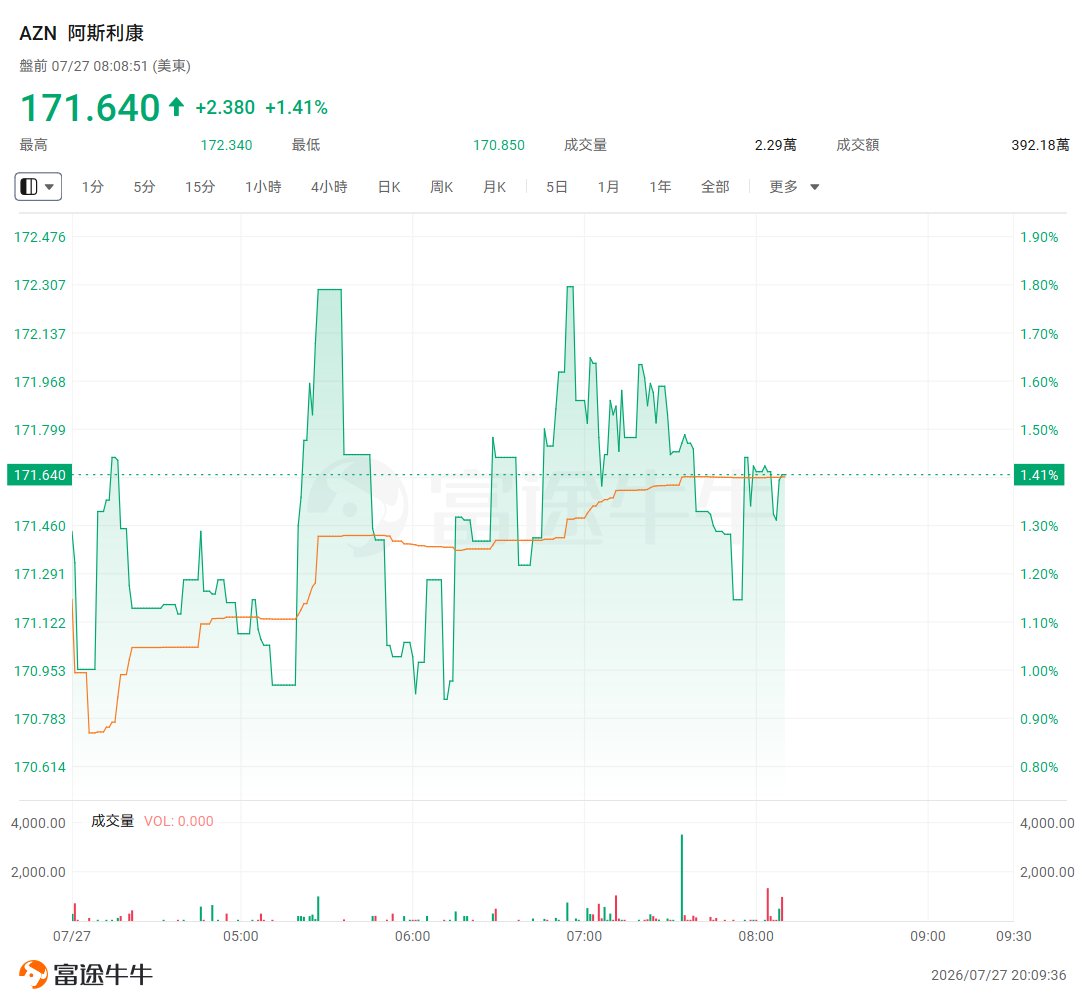This screenshot has height=1007, width=1086.
Task: View the 1月 range chart
Action: click(x=608, y=187)
